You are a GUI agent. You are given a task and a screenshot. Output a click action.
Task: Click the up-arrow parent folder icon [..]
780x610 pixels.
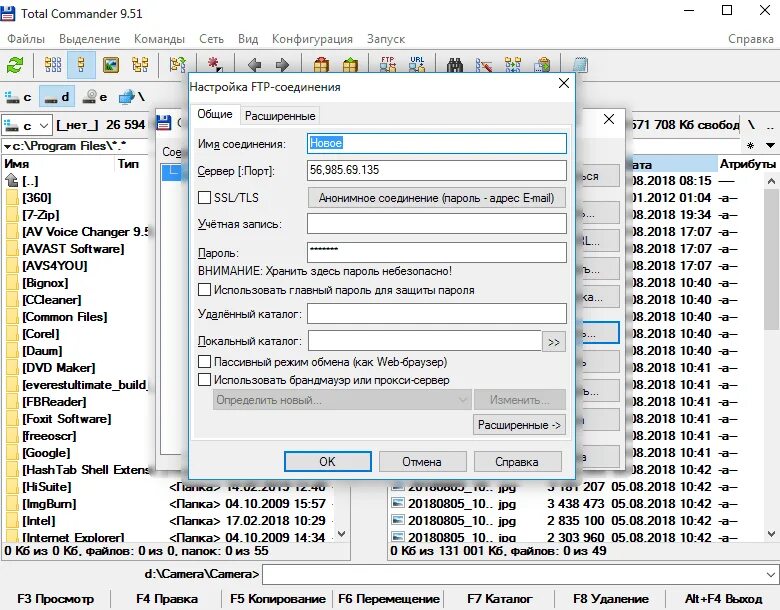12,181
